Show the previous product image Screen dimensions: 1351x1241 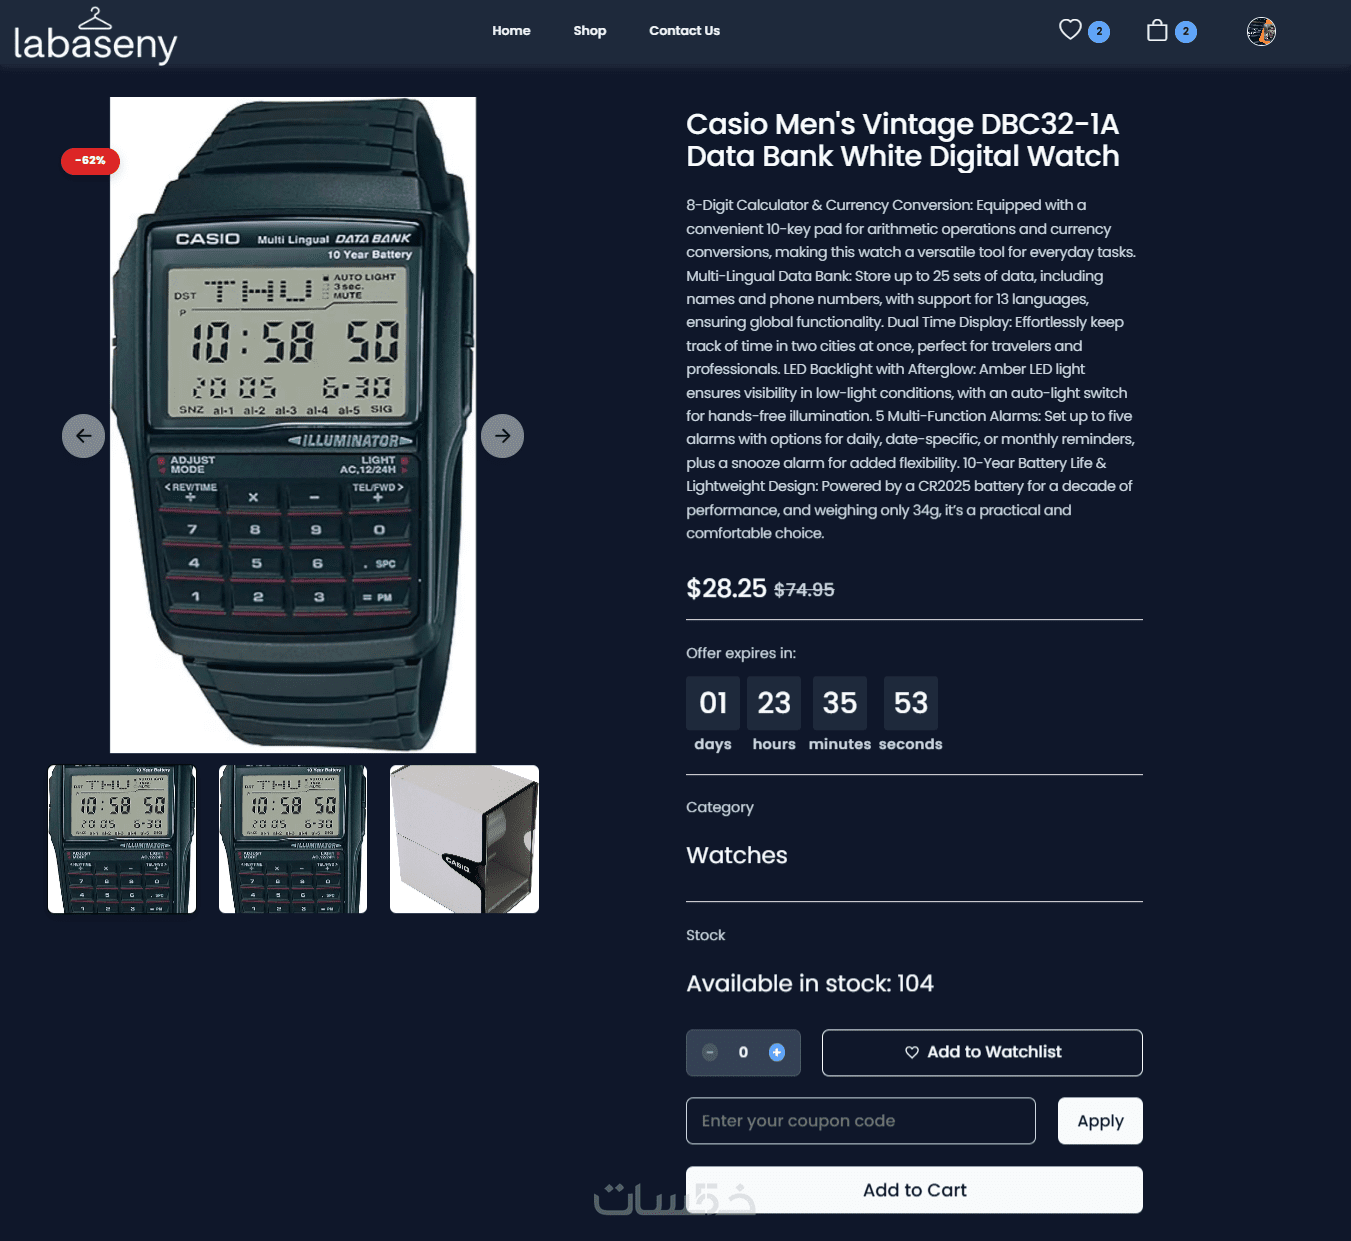coord(84,436)
